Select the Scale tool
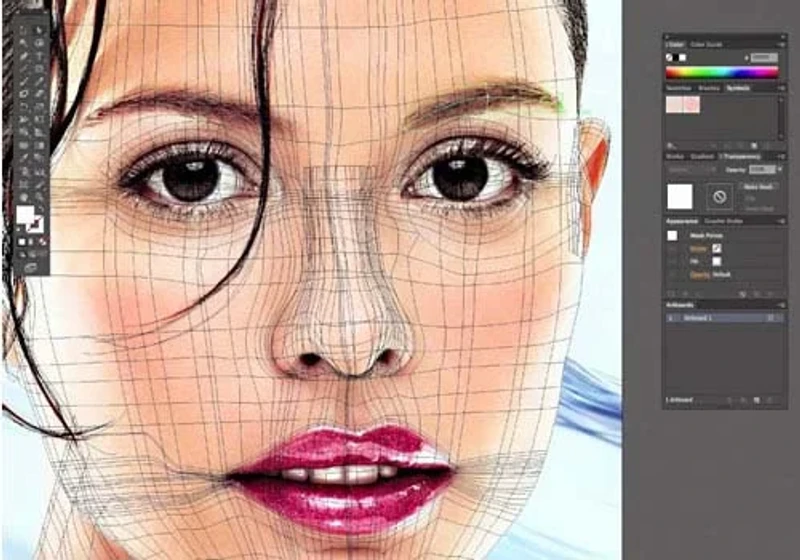This screenshot has height=560, width=800. pyautogui.click(x=39, y=105)
